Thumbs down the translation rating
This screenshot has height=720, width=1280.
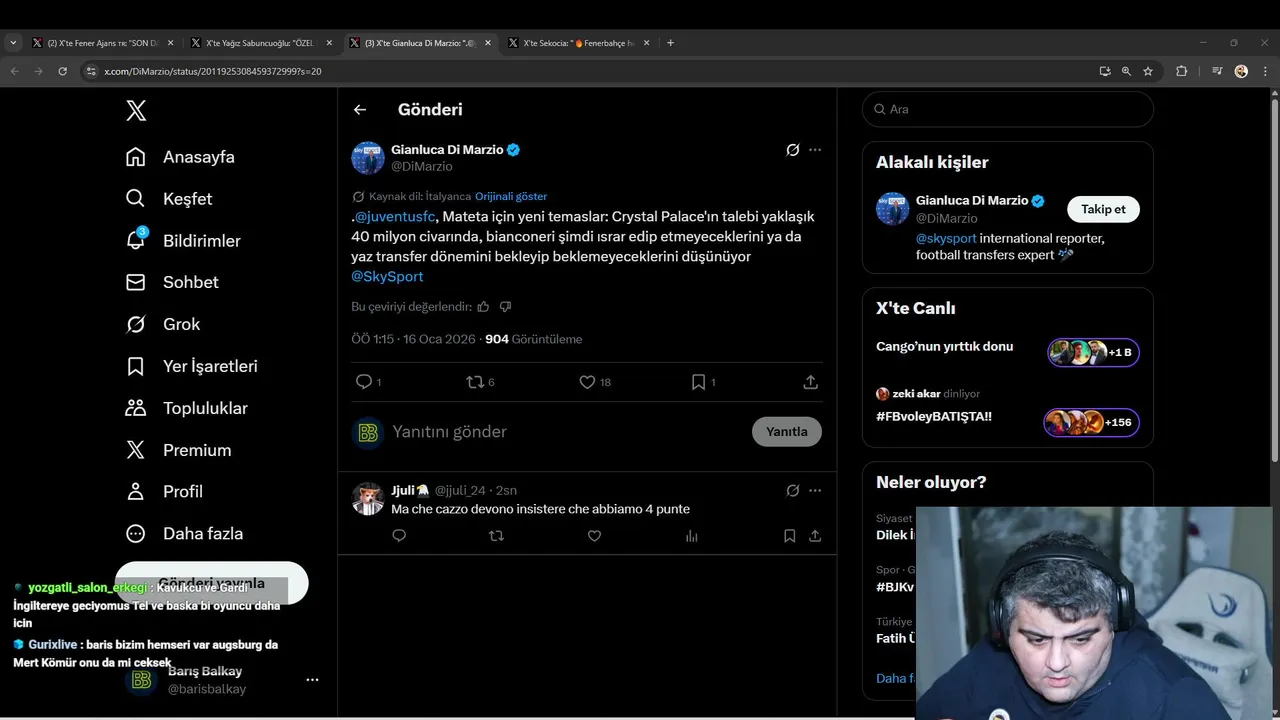(505, 307)
